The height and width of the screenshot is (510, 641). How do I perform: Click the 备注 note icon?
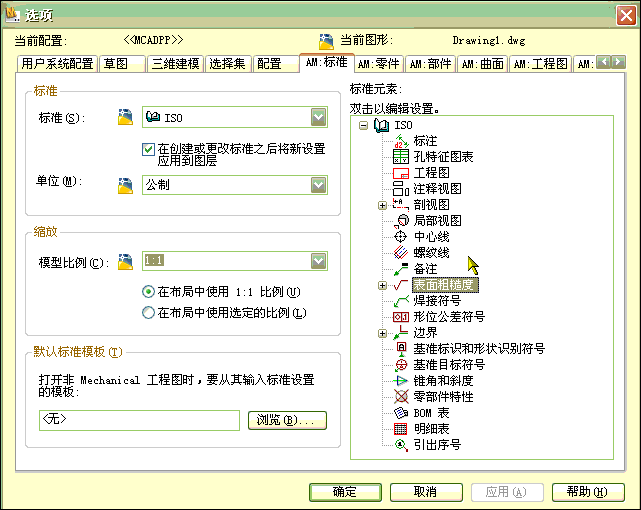pos(401,269)
